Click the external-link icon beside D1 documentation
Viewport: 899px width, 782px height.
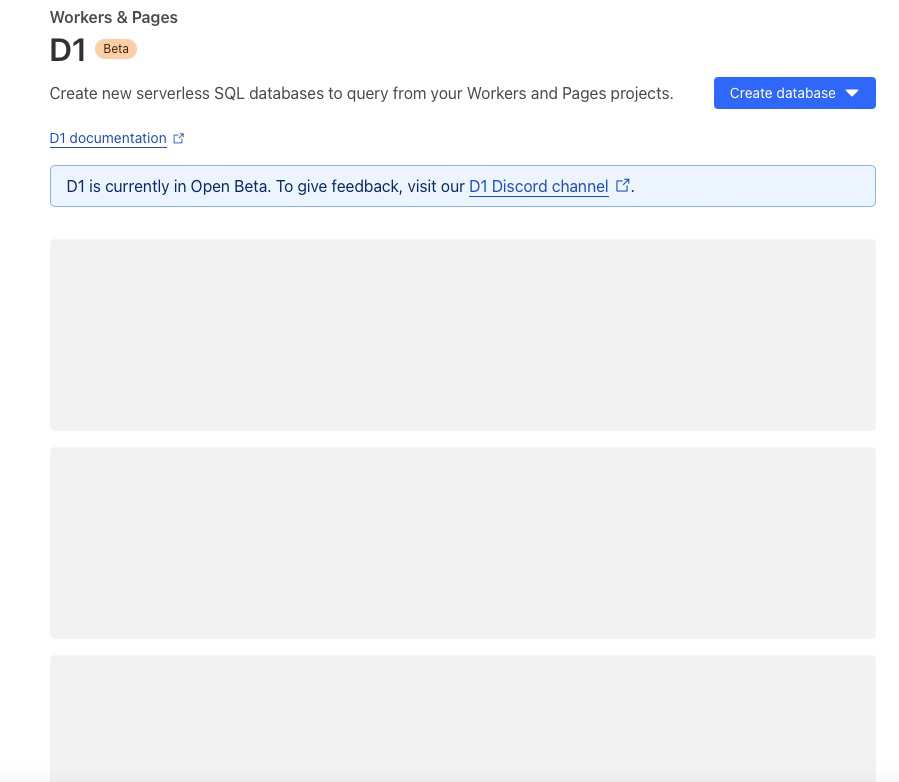tap(179, 138)
